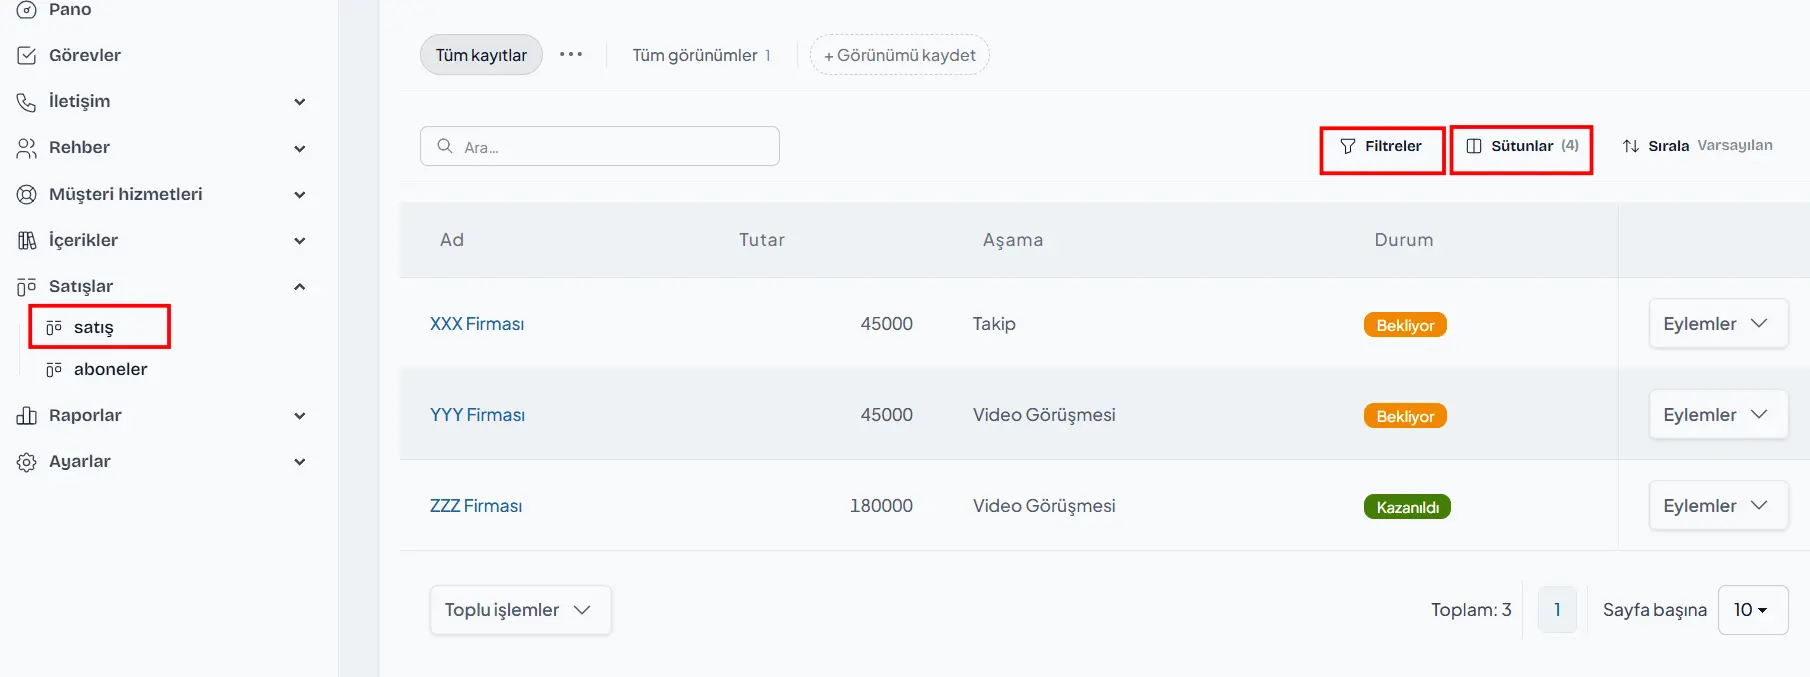Open the Sayfa başına page size dropdown
Image resolution: width=1810 pixels, height=677 pixels.
click(1753, 610)
